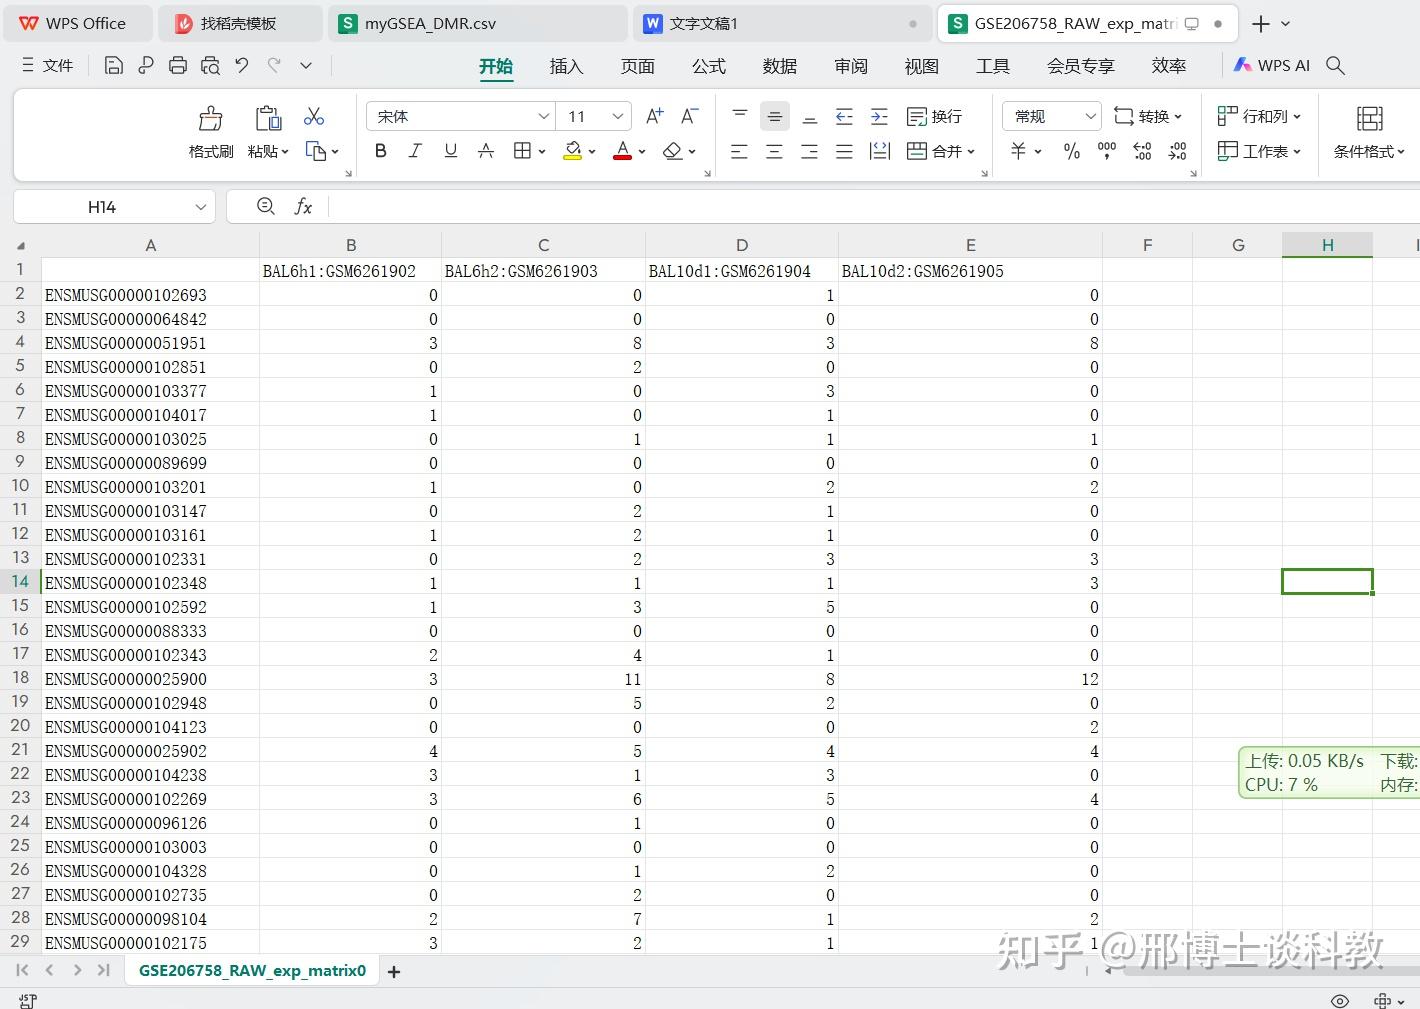Open the 条件格式 conditional formatting tool
This screenshot has width=1420, height=1009.
click(1368, 130)
